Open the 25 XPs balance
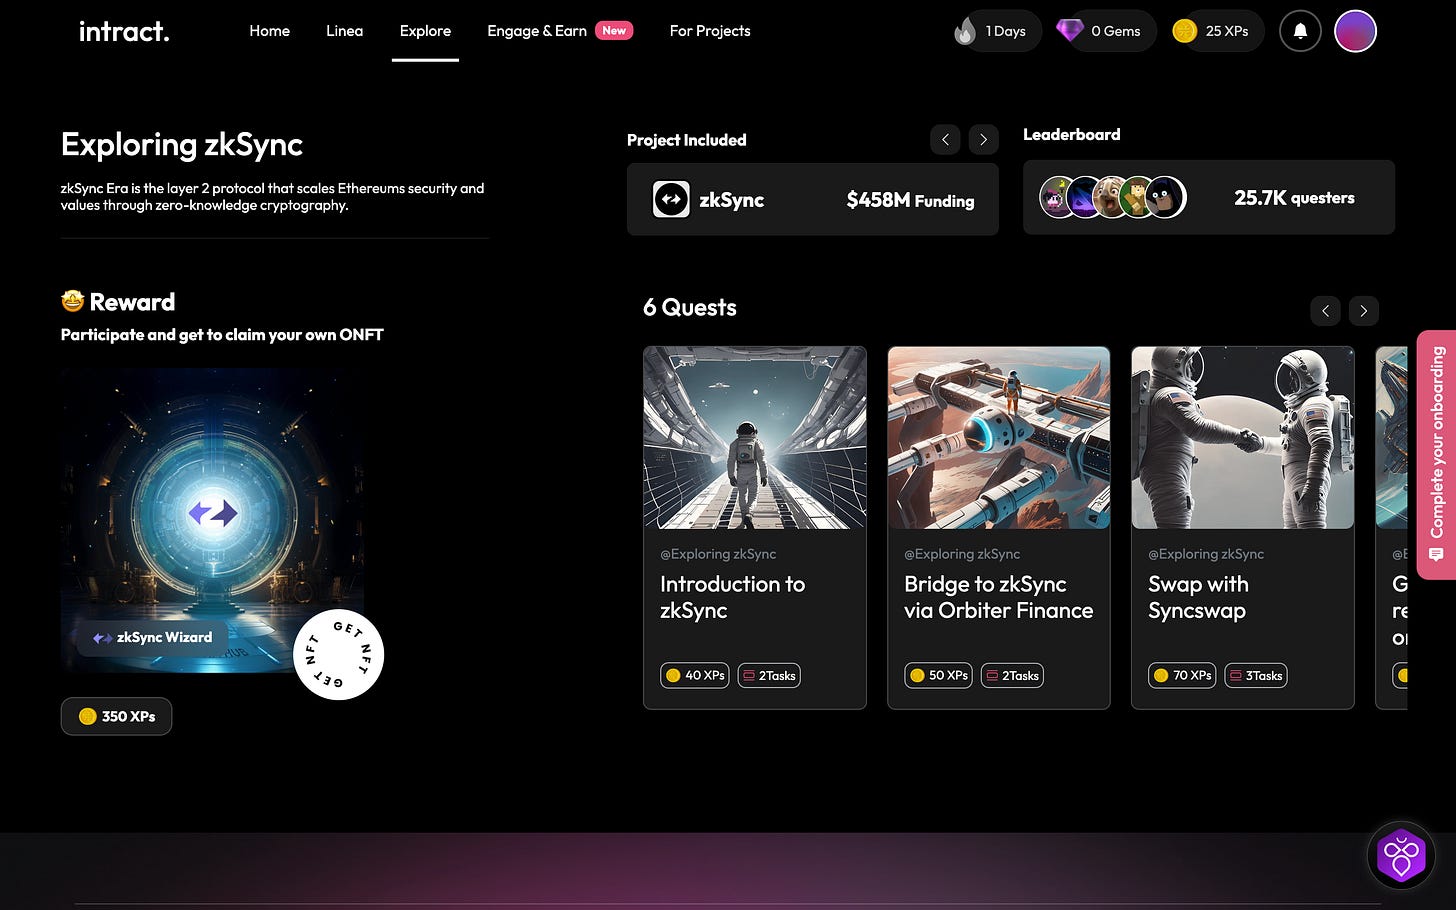 click(x=1216, y=31)
